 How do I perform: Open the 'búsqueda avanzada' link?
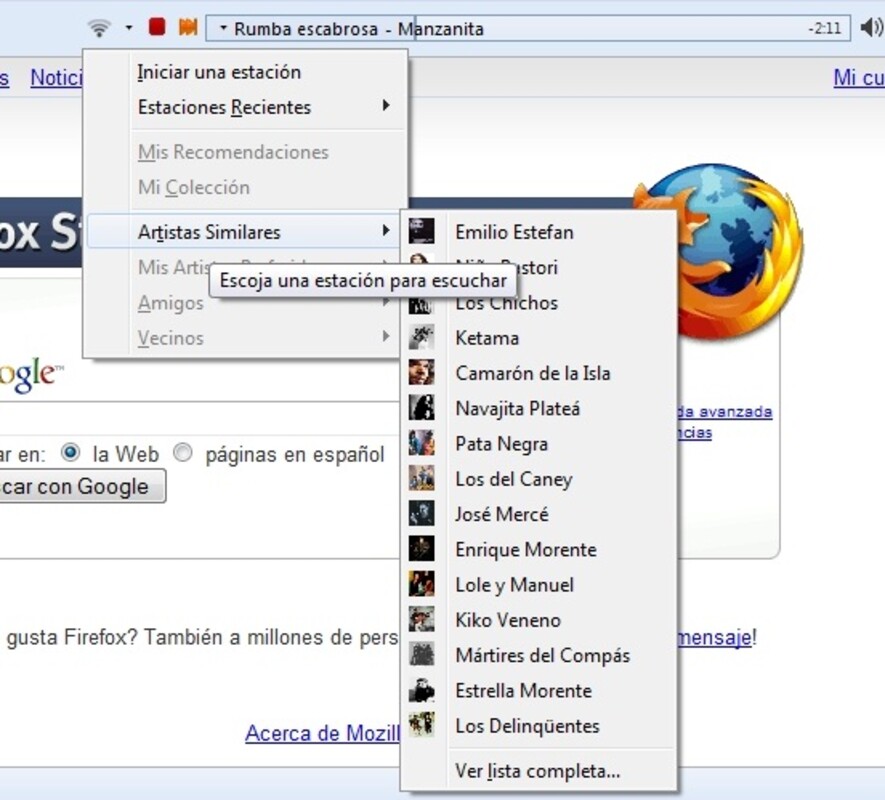point(725,412)
